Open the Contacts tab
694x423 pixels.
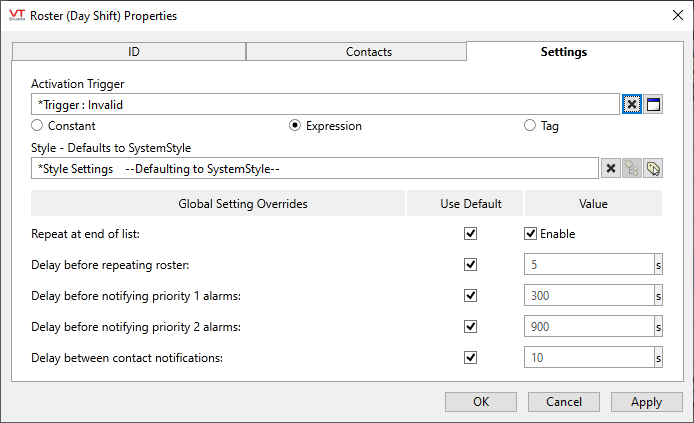click(355, 52)
